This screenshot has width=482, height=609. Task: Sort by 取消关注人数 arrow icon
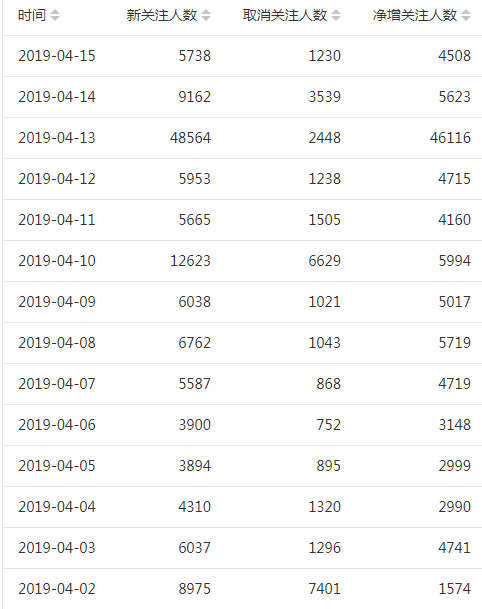336,16
